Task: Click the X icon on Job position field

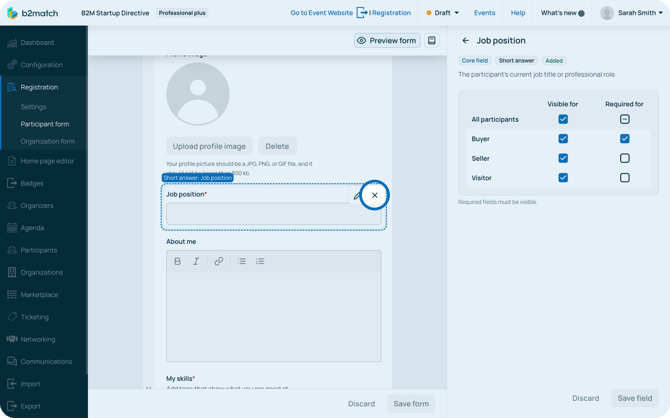Action: [375, 195]
